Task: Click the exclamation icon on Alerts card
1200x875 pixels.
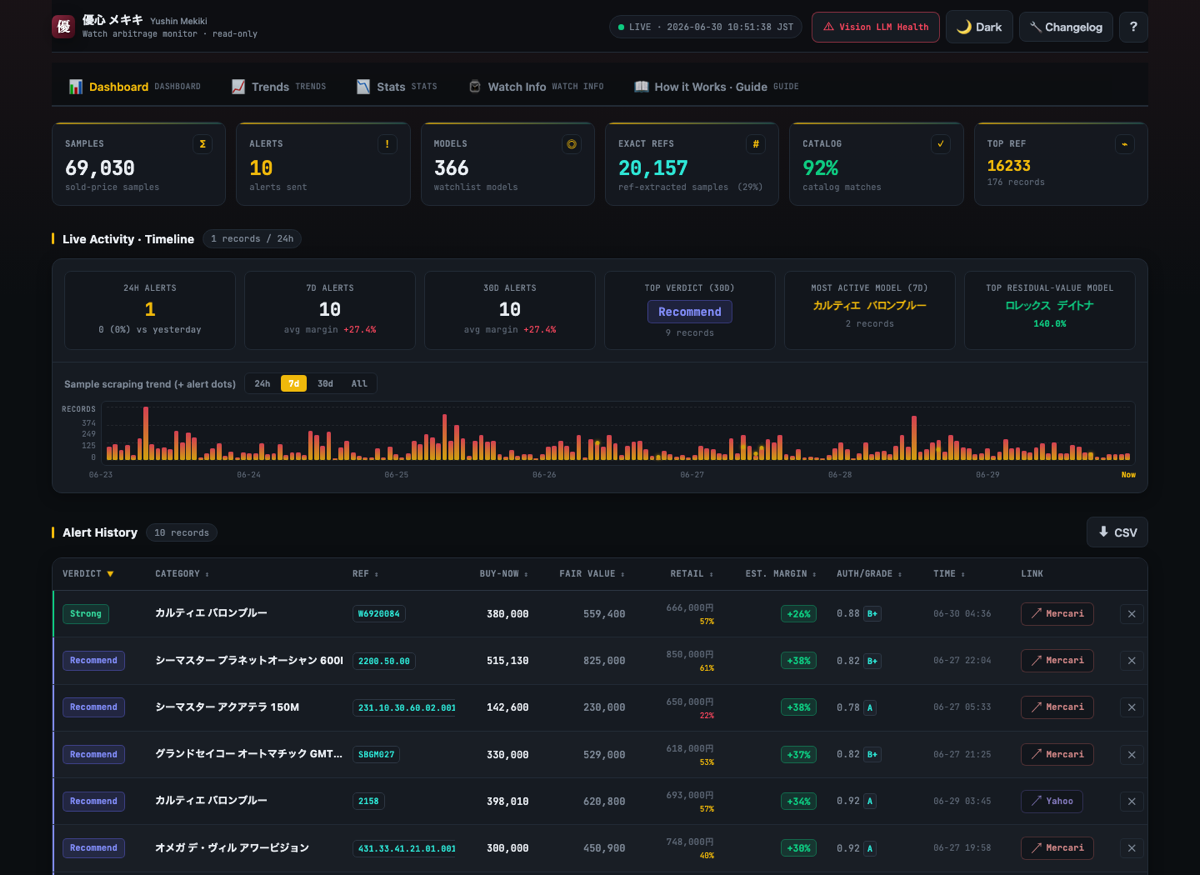Action: pyautogui.click(x=387, y=144)
